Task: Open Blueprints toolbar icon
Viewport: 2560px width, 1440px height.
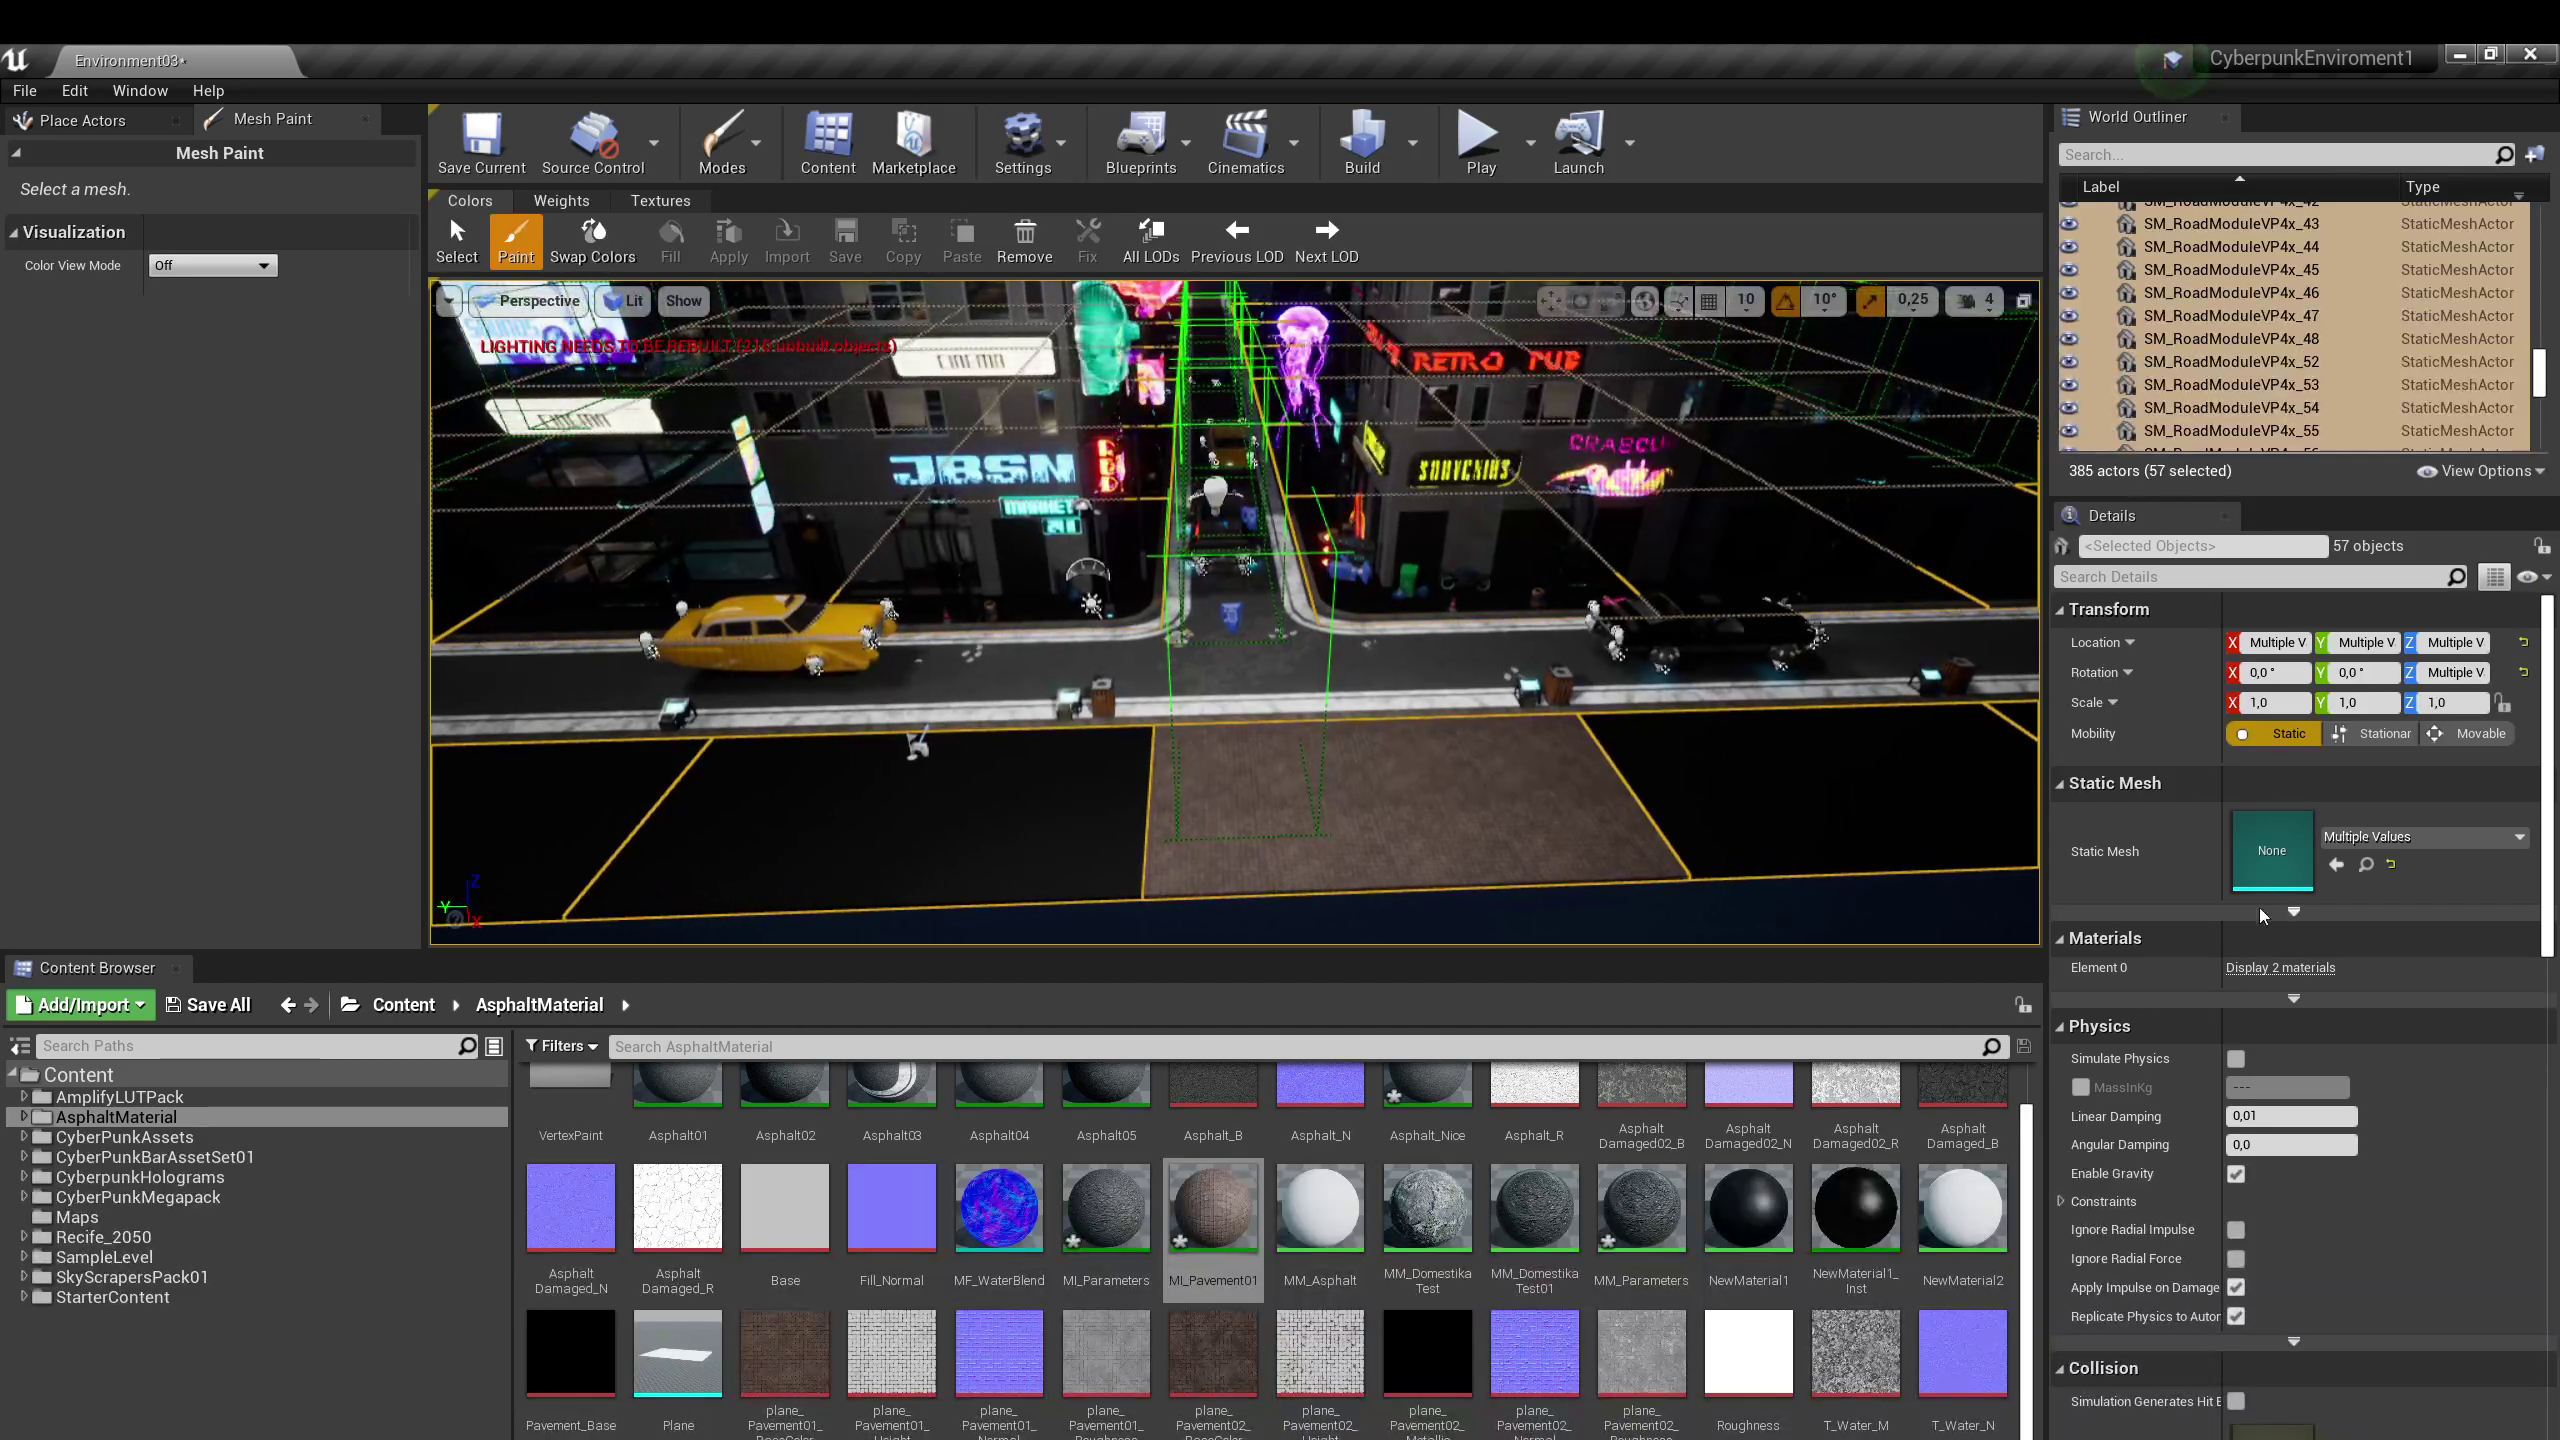Action: pos(1140,143)
